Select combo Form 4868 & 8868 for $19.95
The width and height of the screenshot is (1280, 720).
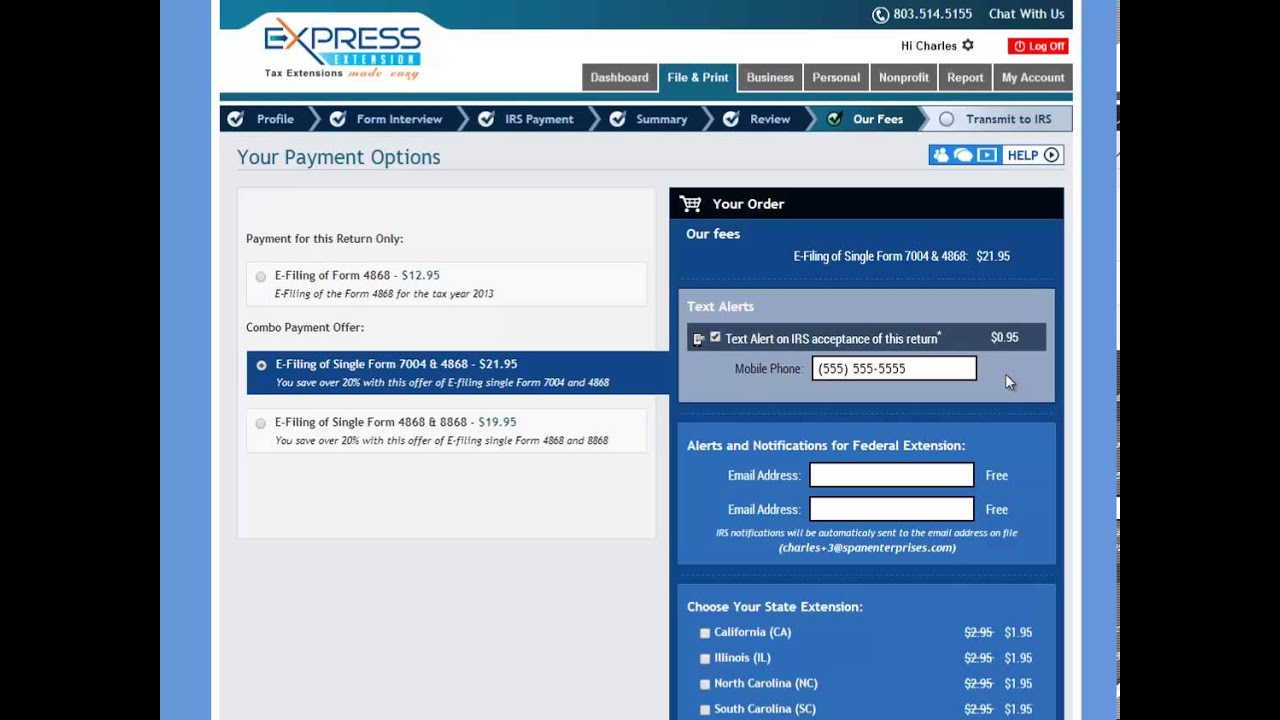point(261,424)
